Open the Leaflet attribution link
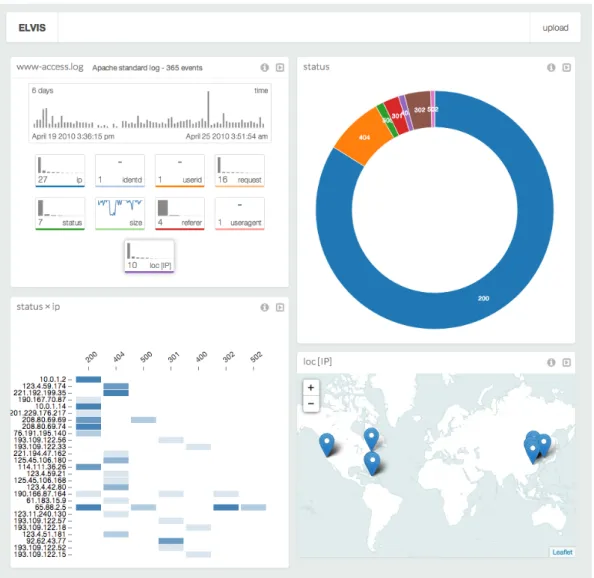 click(x=562, y=552)
